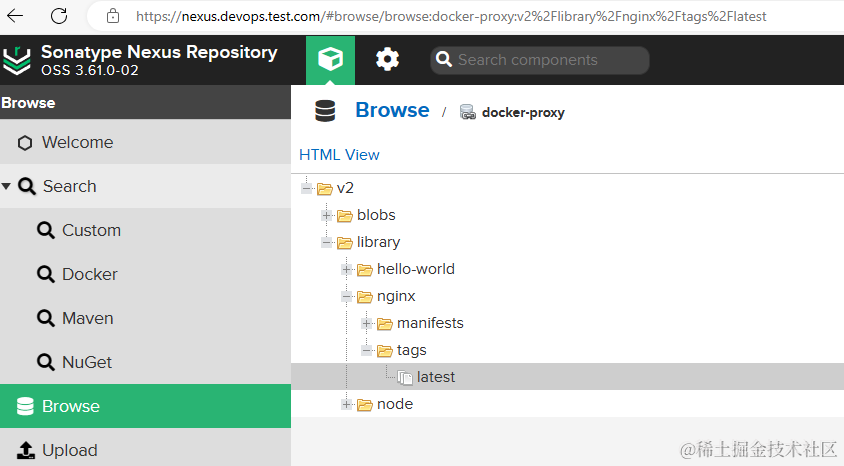Screen dimensions: 844x466
Task: Click the database icon beside Browse heading
Action: click(325, 111)
